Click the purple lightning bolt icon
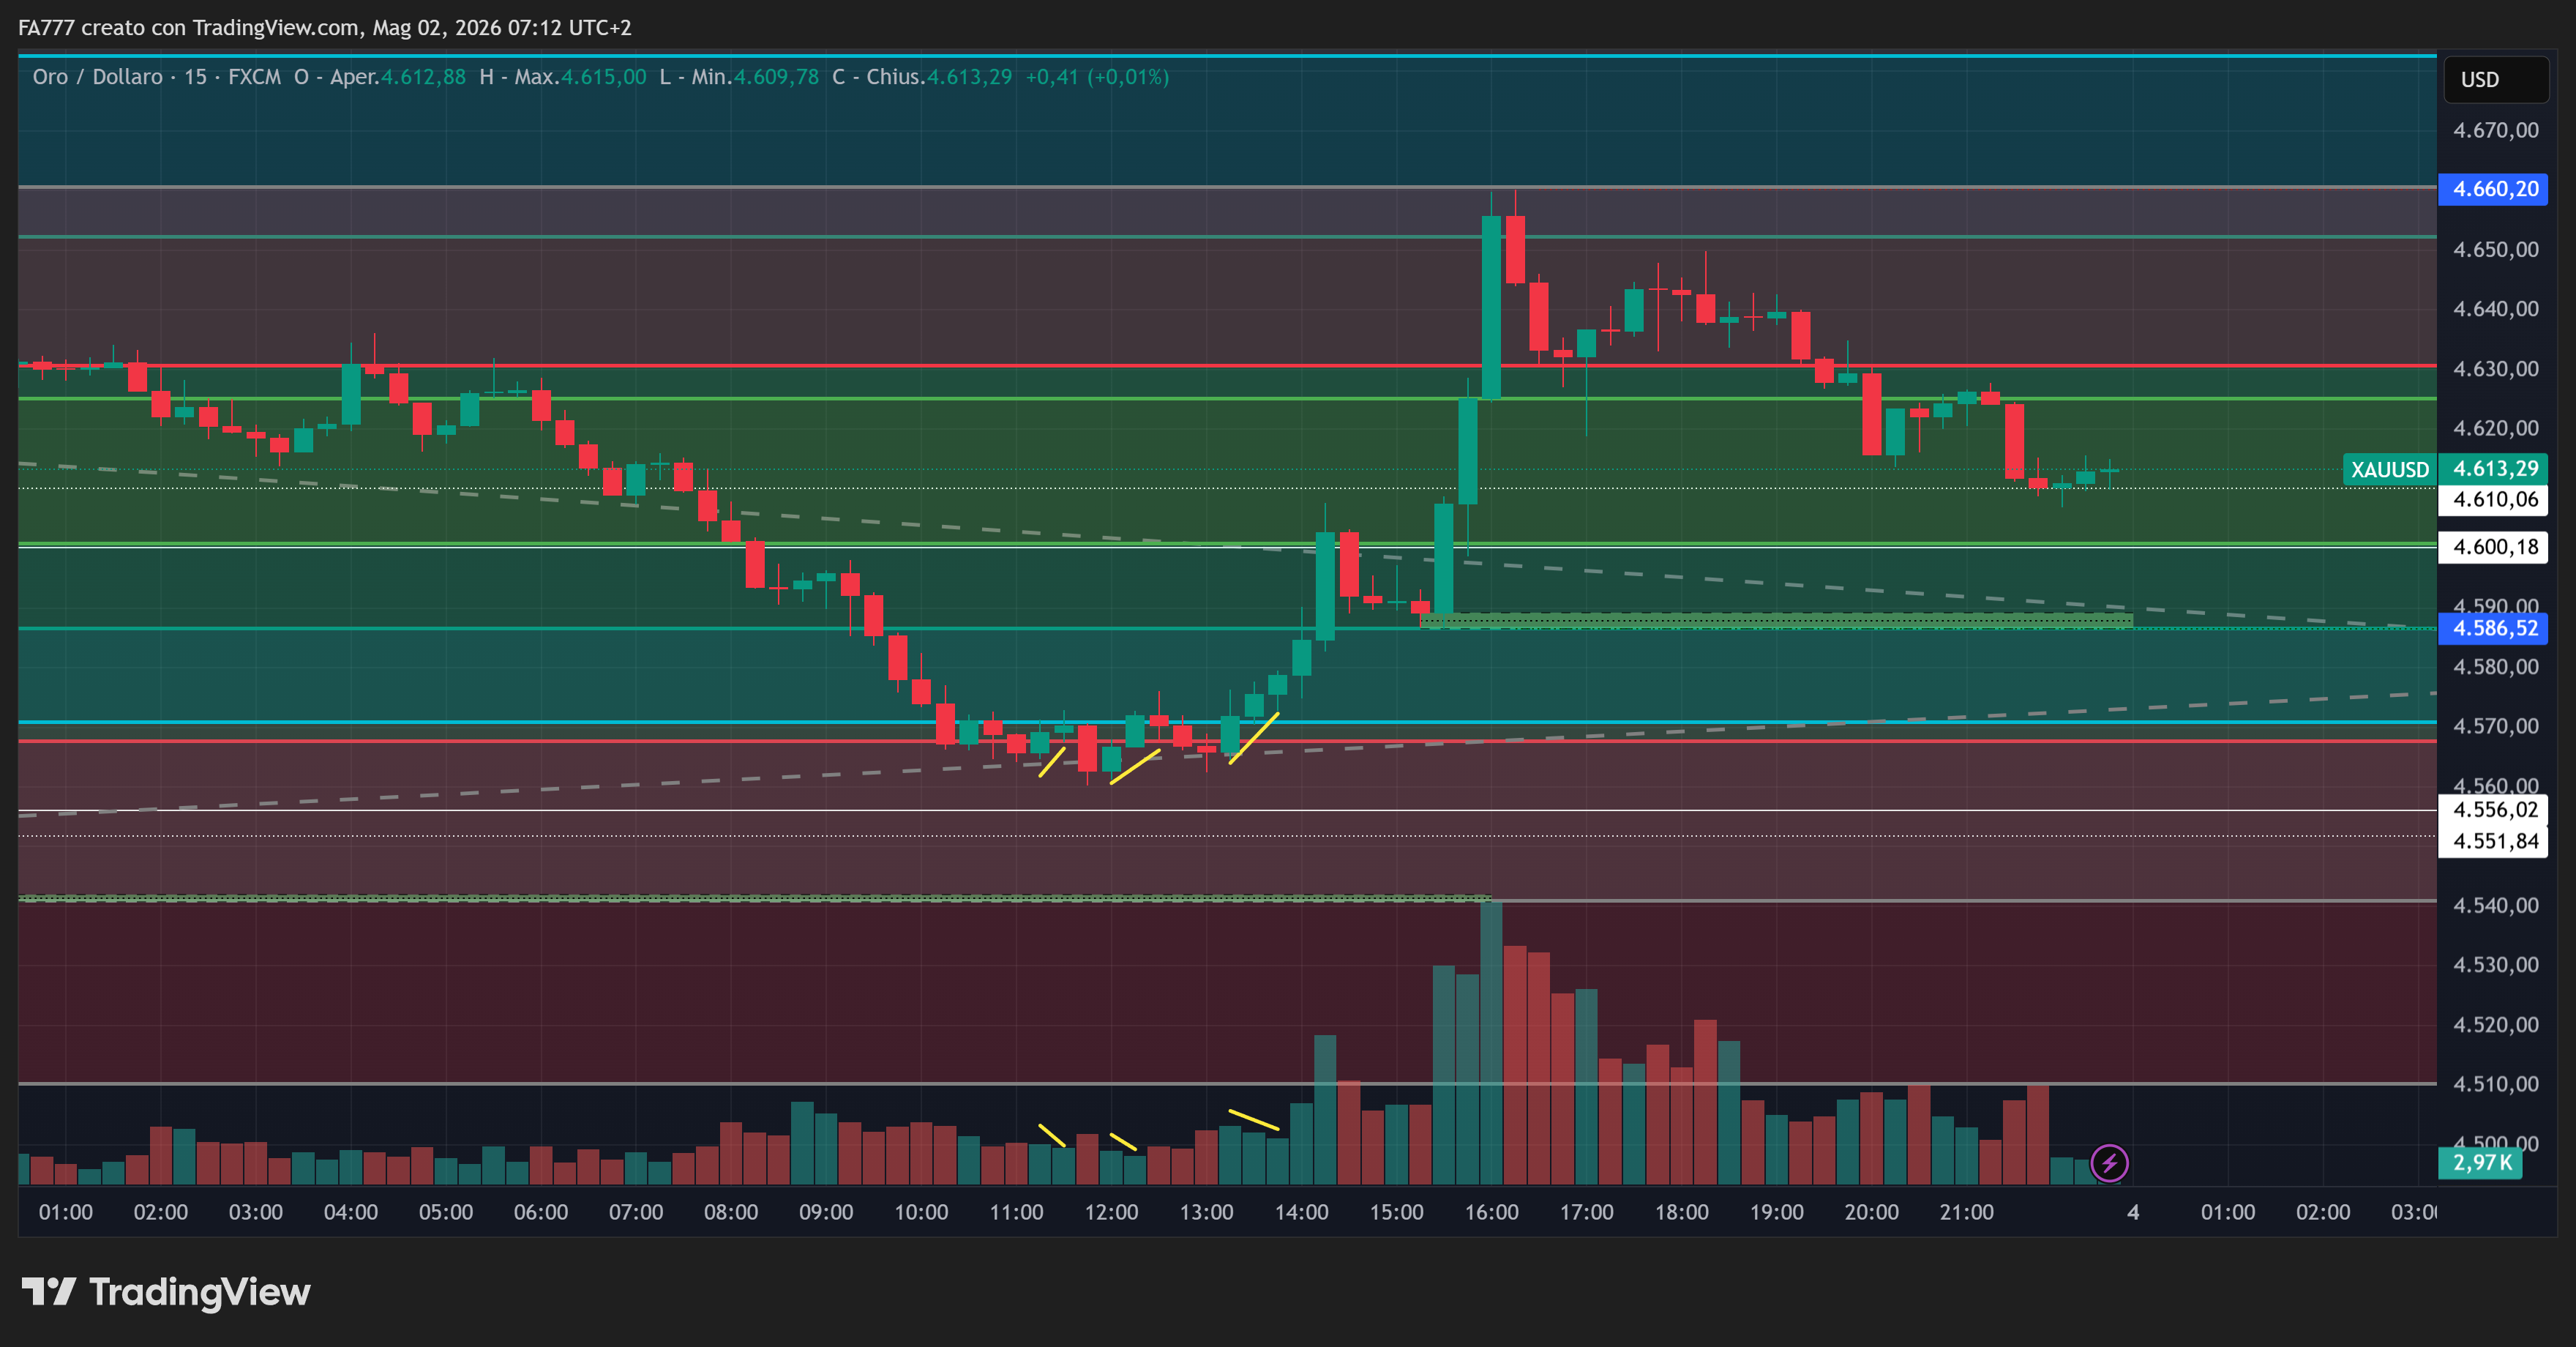Screen dimensions: 2576x1347 tap(2109, 1163)
